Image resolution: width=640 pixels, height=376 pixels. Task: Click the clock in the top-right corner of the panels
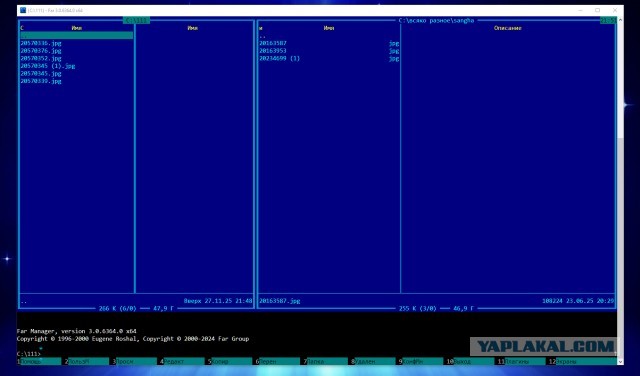(608, 20)
